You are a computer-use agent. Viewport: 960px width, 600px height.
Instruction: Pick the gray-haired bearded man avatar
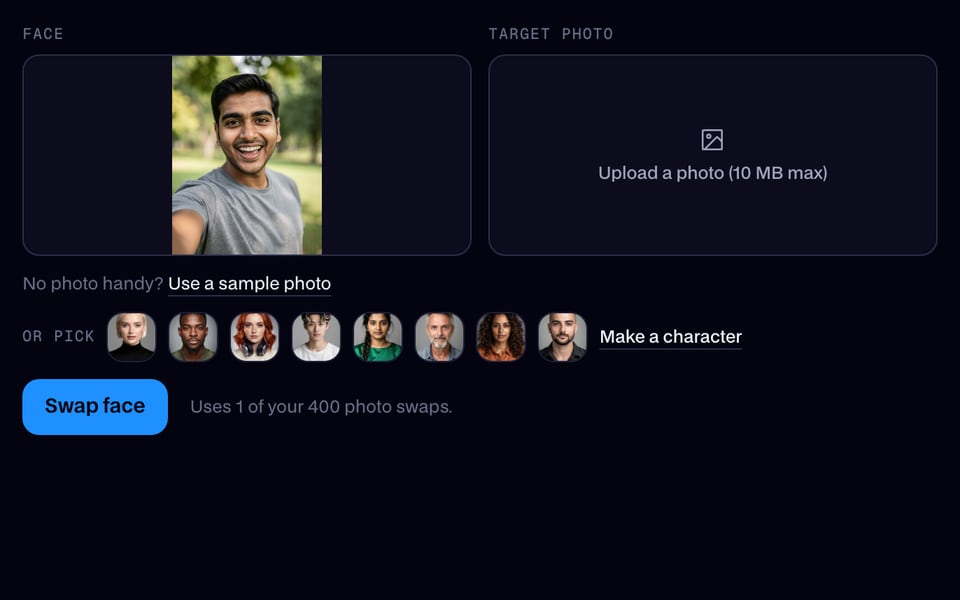pyautogui.click(x=439, y=337)
